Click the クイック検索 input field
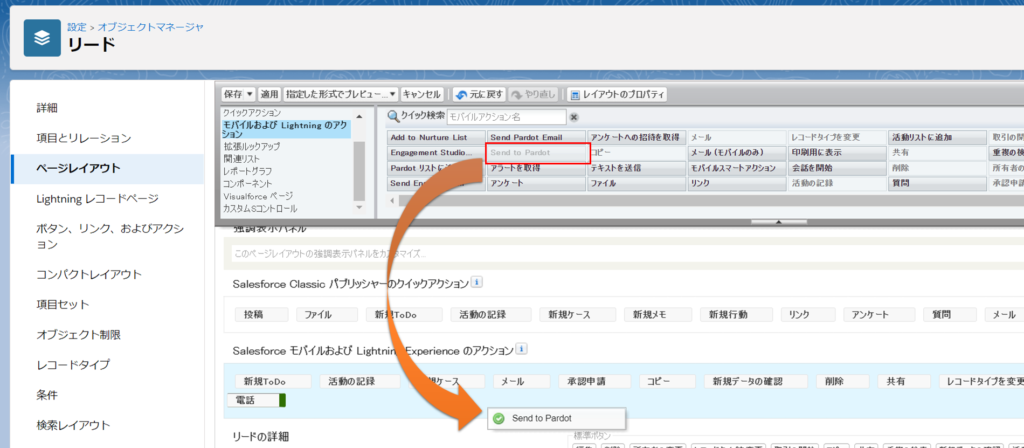 point(506,118)
